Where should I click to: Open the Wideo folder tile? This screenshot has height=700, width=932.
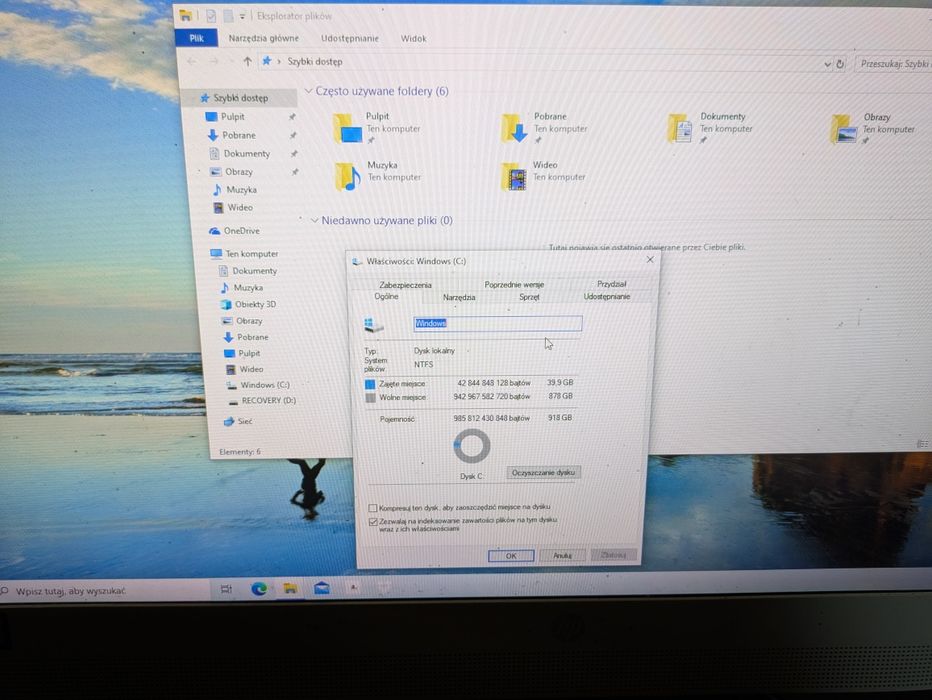click(x=544, y=176)
